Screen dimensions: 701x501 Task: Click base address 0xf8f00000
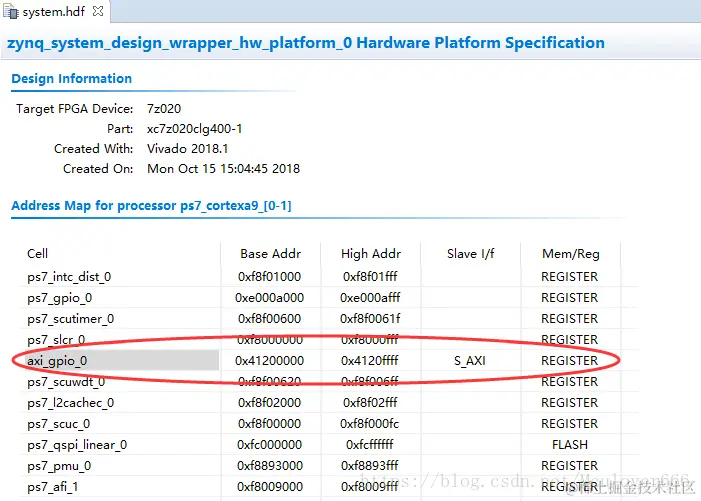pyautogui.click(x=270, y=424)
